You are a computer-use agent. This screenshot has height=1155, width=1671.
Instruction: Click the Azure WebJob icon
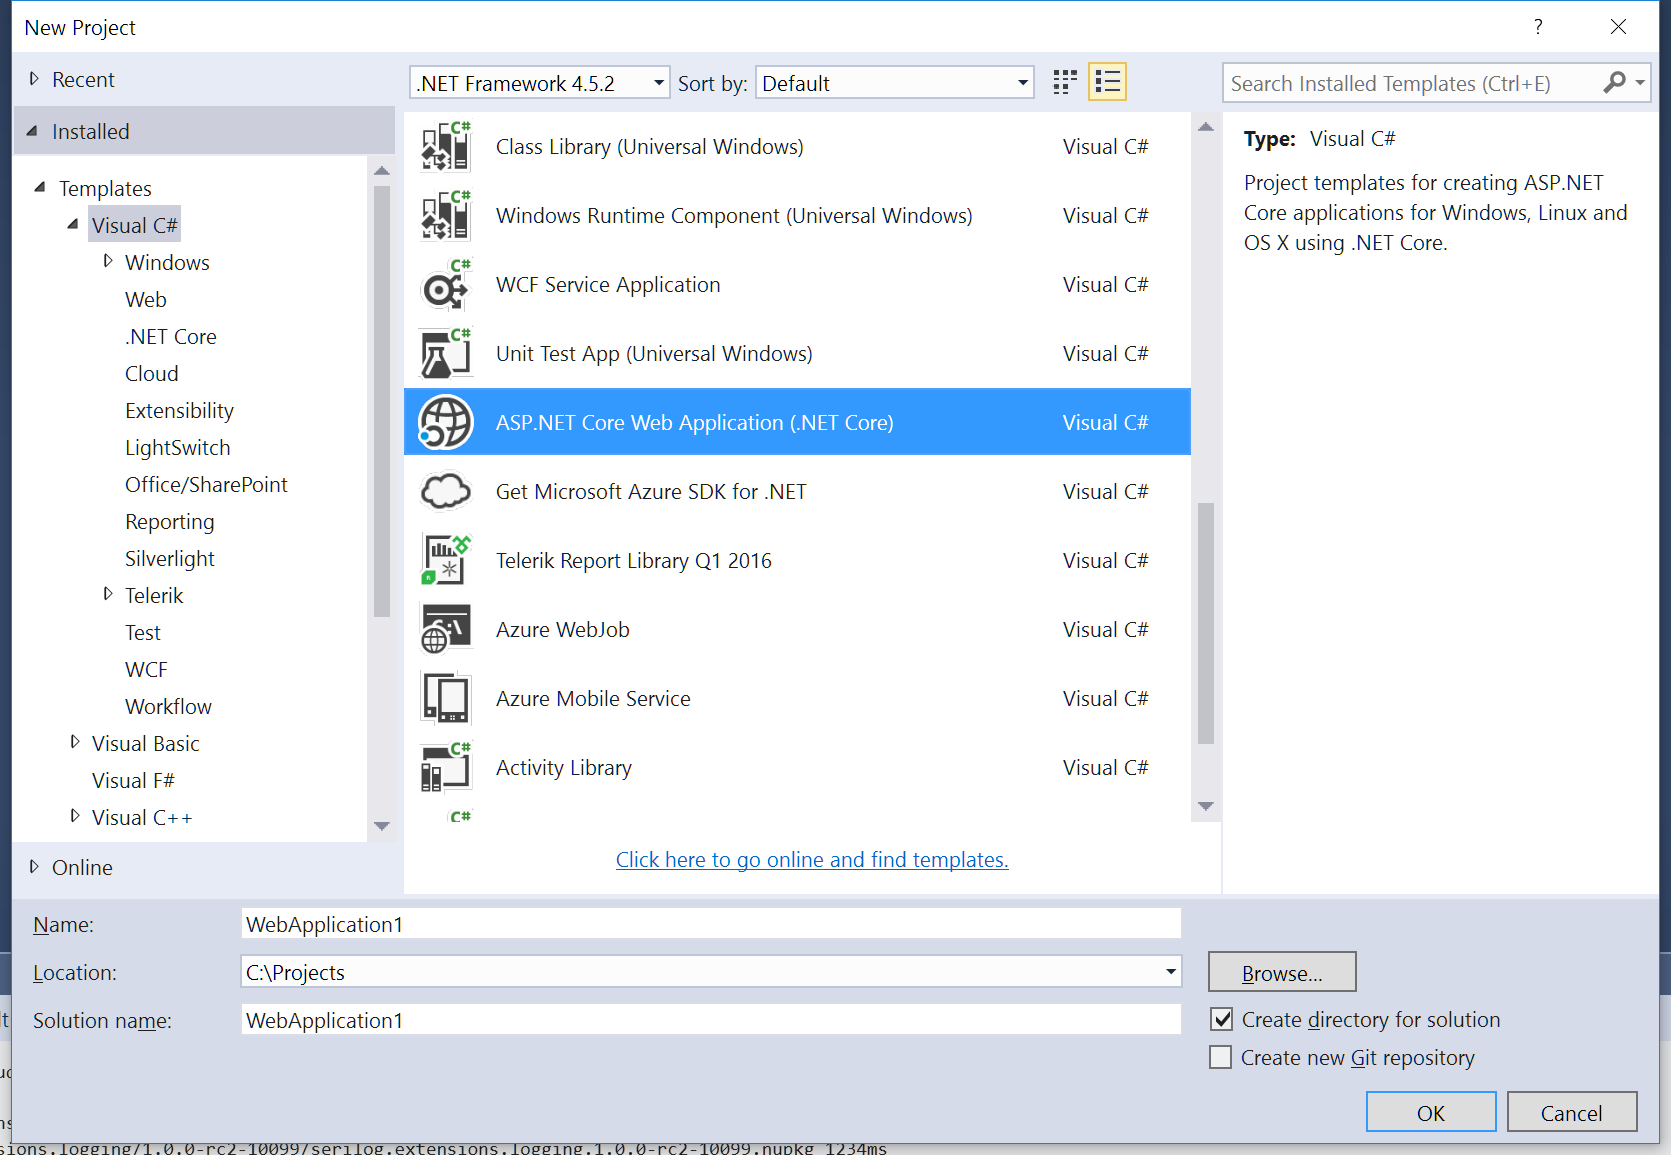(x=445, y=629)
